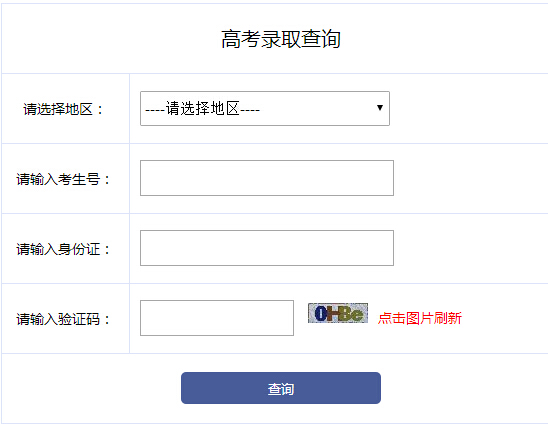
Task: Click the captcha image to refresh it
Action: [338, 313]
